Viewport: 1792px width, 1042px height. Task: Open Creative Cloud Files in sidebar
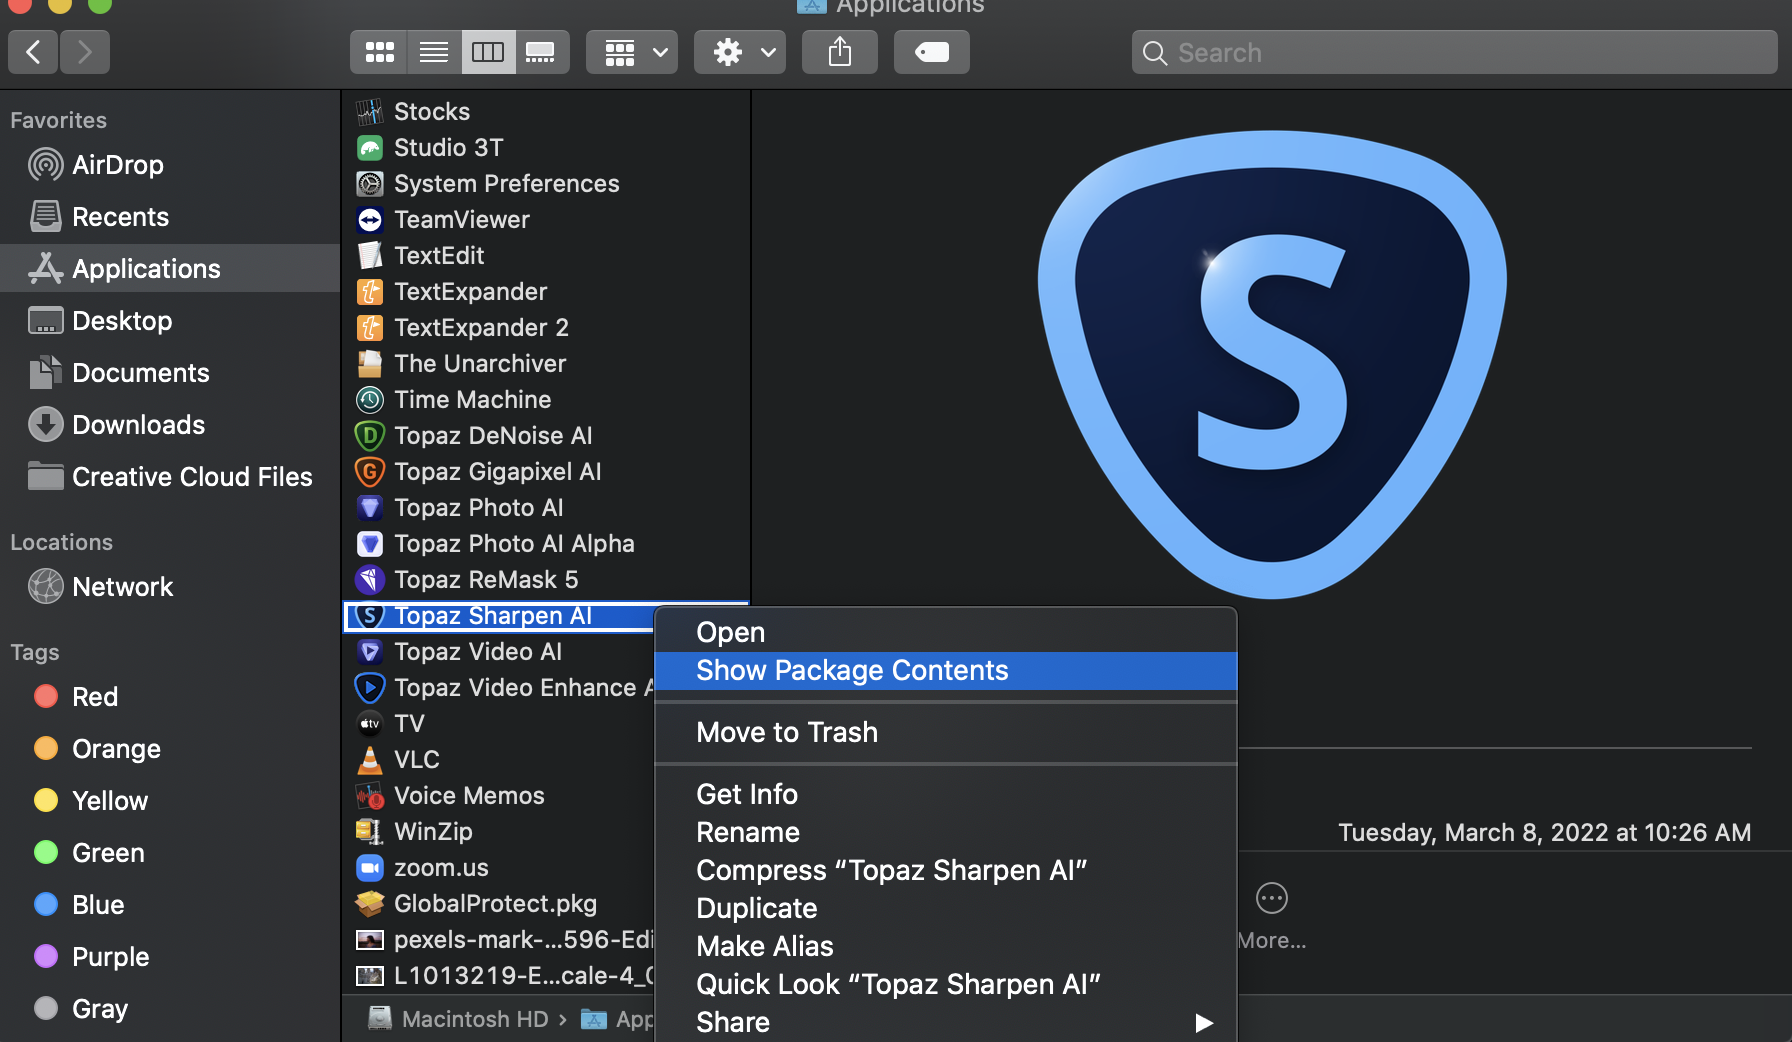(170, 477)
